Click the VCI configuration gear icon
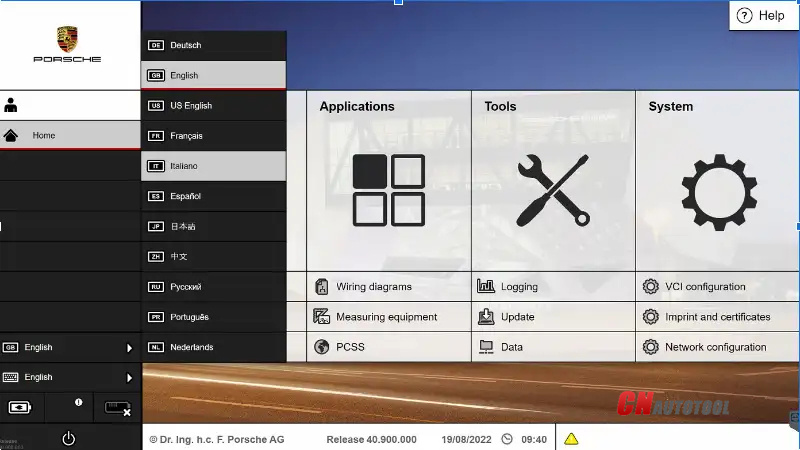Screen dimensions: 800x450 651,286
